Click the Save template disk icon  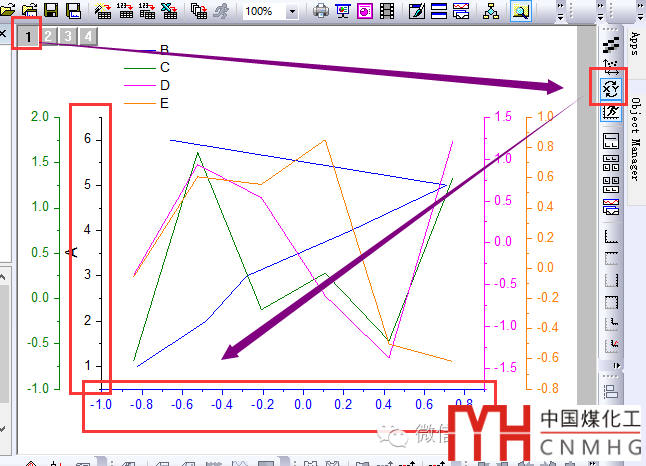click(74, 11)
